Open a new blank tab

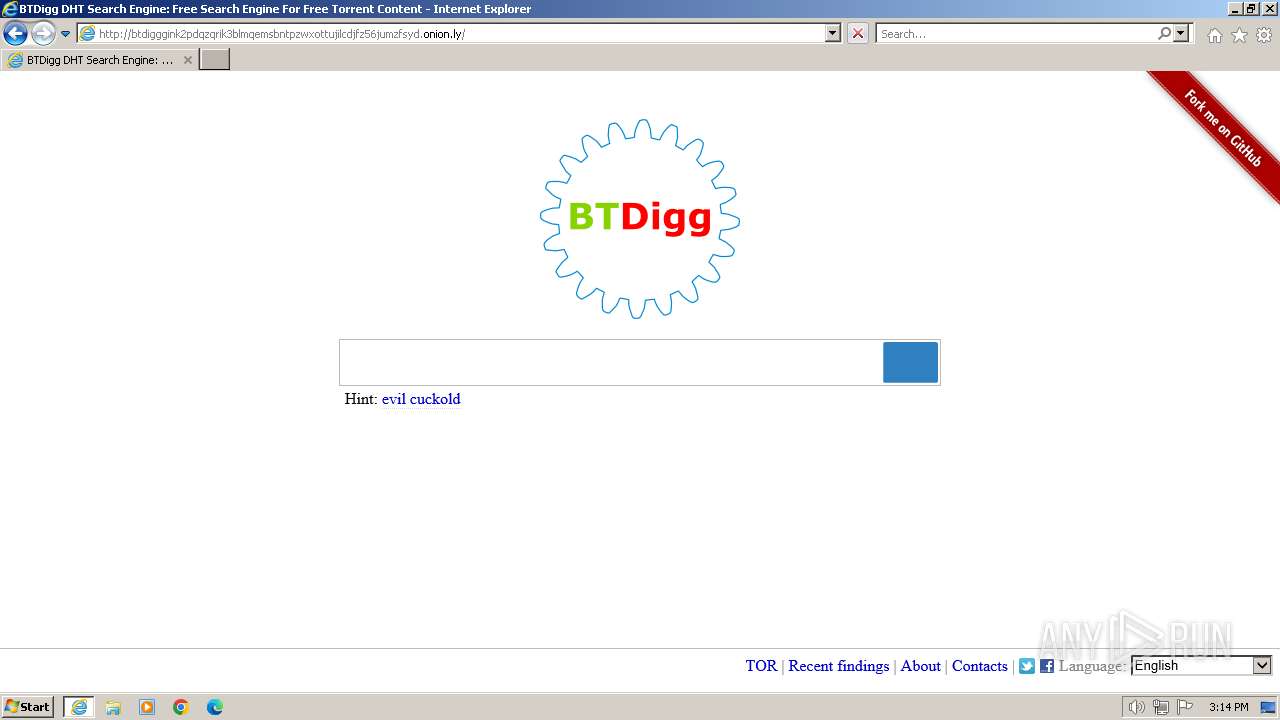pyautogui.click(x=215, y=60)
